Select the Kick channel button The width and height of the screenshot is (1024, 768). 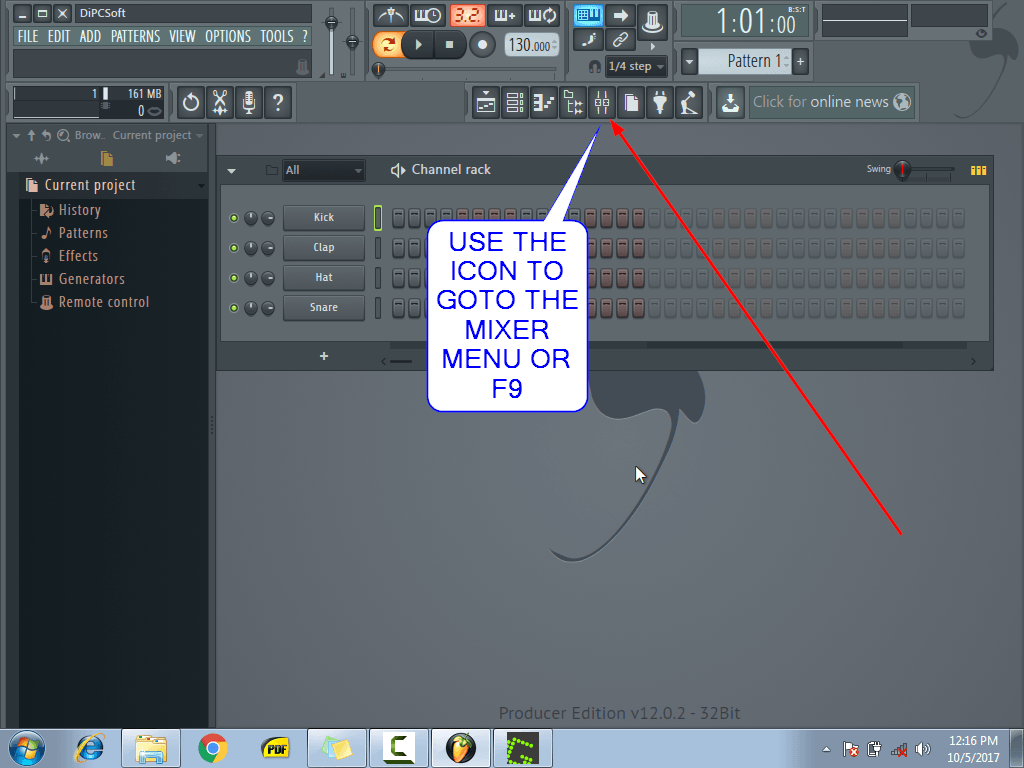click(324, 217)
